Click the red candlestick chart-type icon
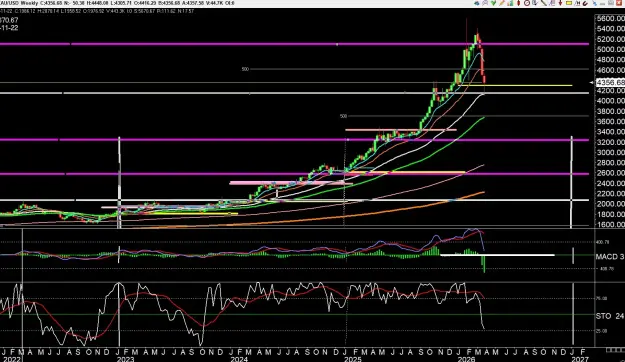This screenshot has width=625, height=362. (519, 3)
